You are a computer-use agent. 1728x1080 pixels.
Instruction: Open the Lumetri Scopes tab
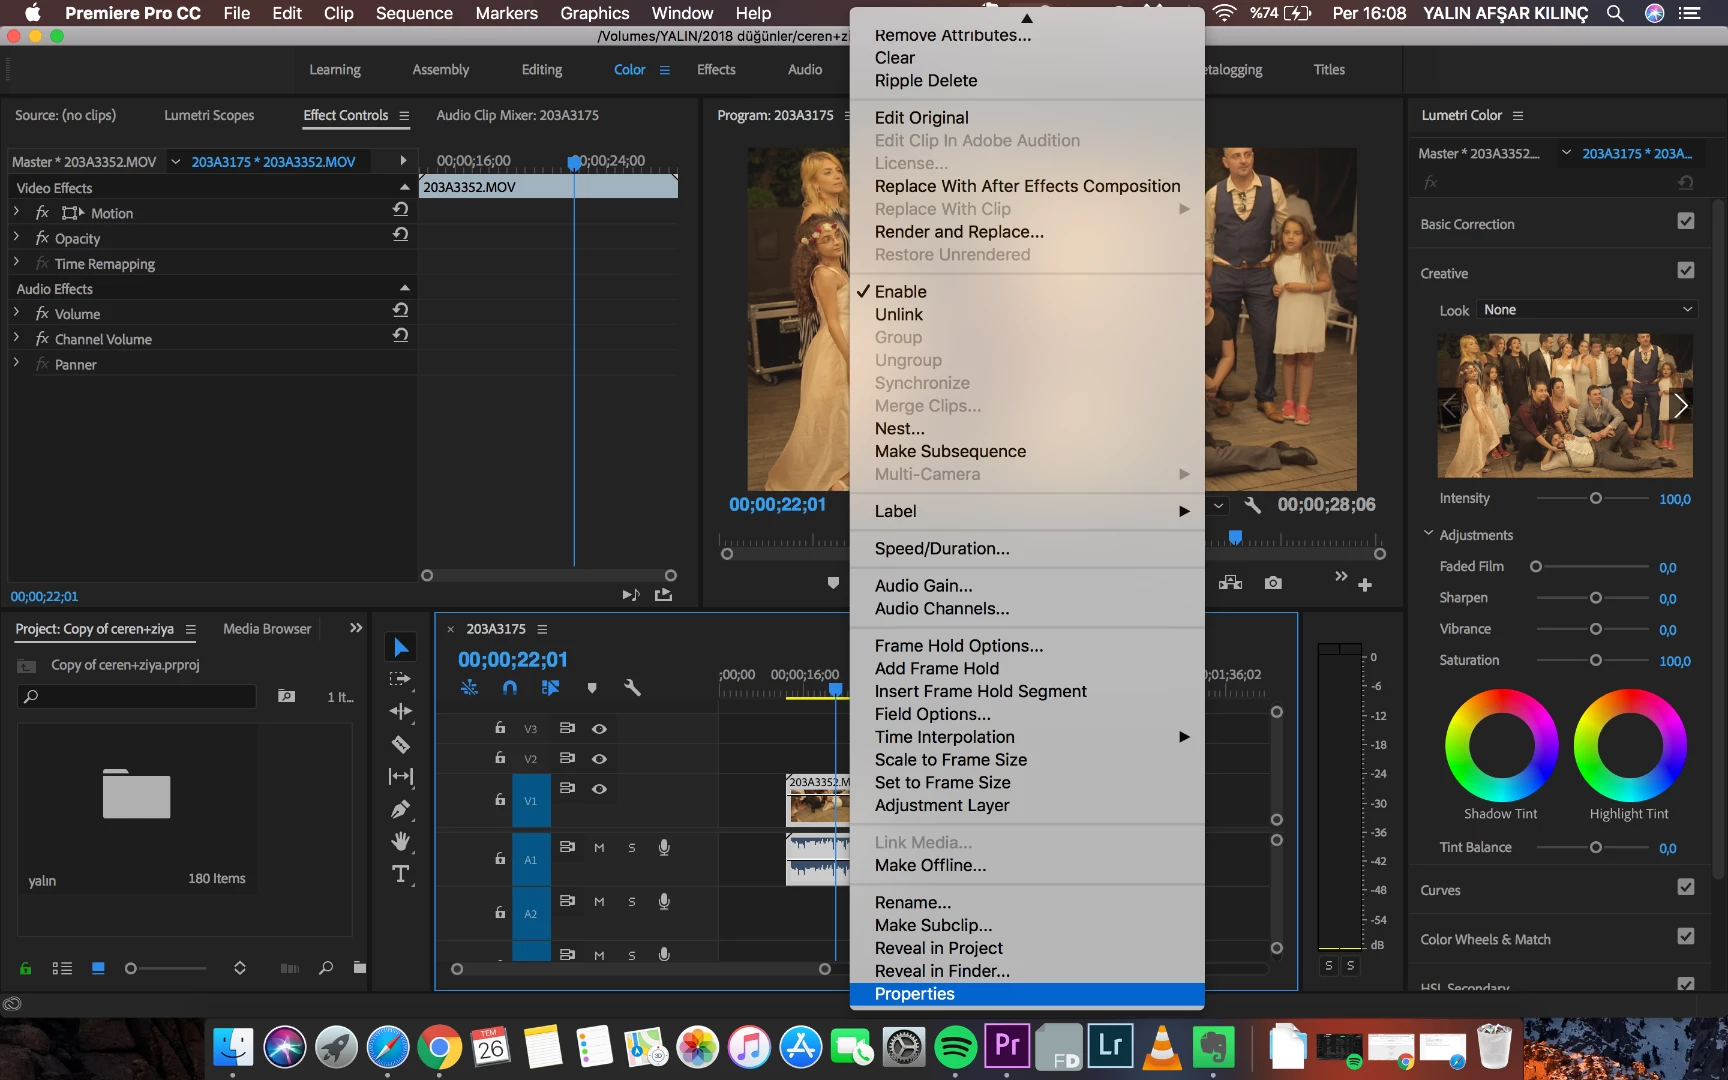coord(209,115)
